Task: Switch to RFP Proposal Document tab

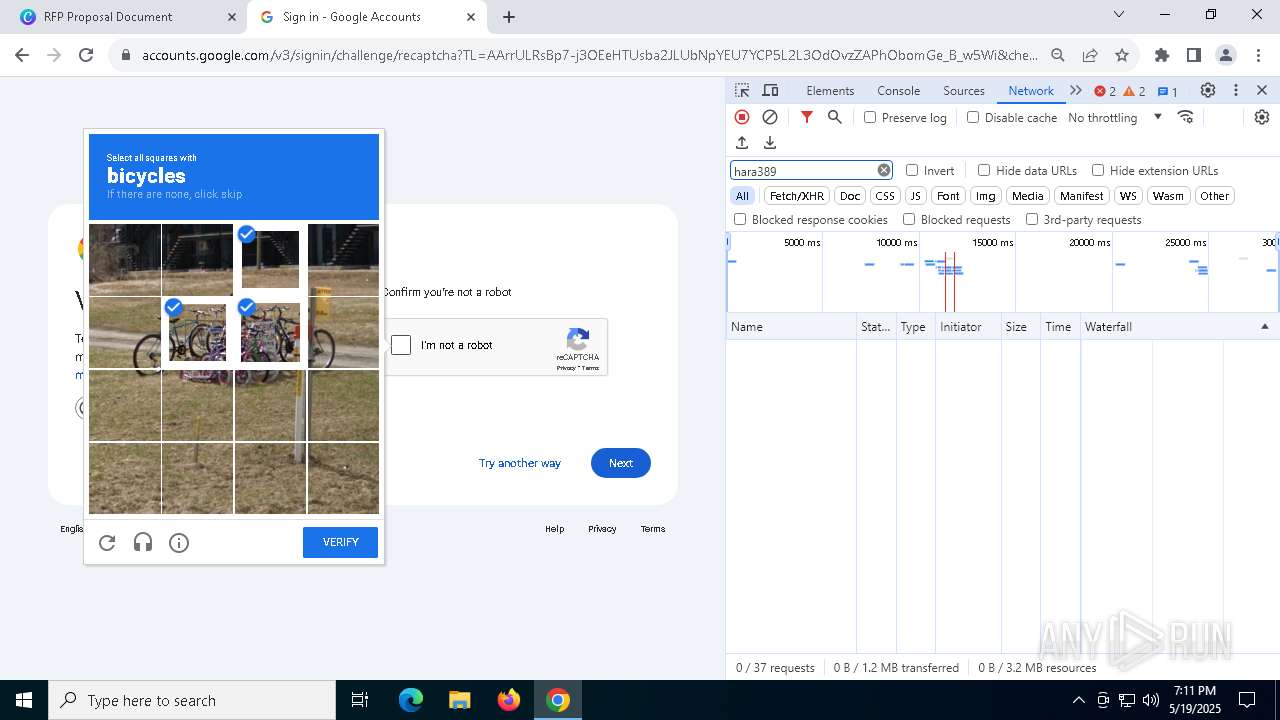Action: click(130, 17)
